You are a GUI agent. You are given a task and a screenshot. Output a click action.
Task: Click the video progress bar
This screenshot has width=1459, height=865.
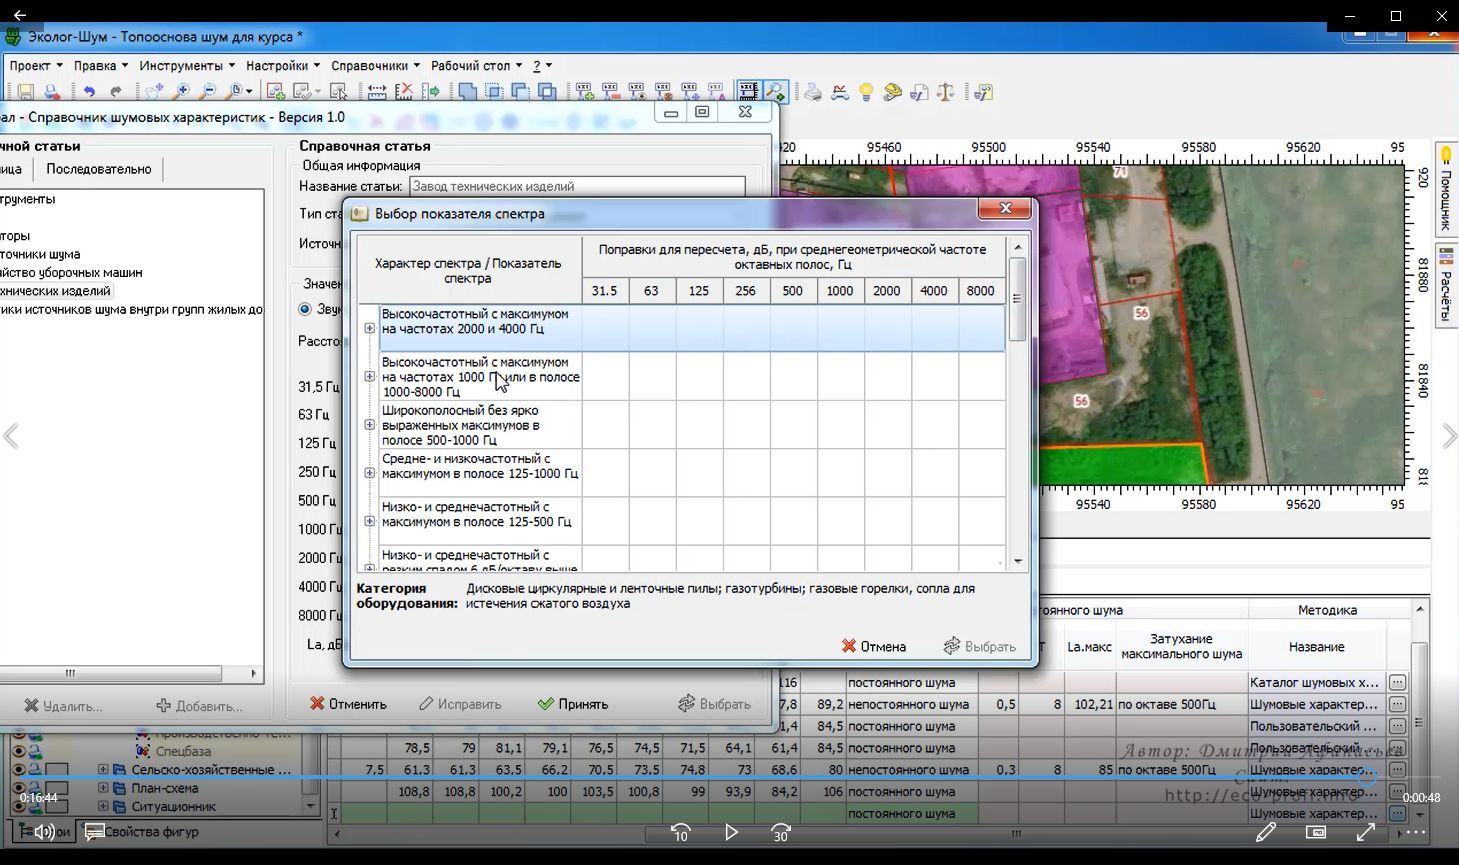[700, 777]
